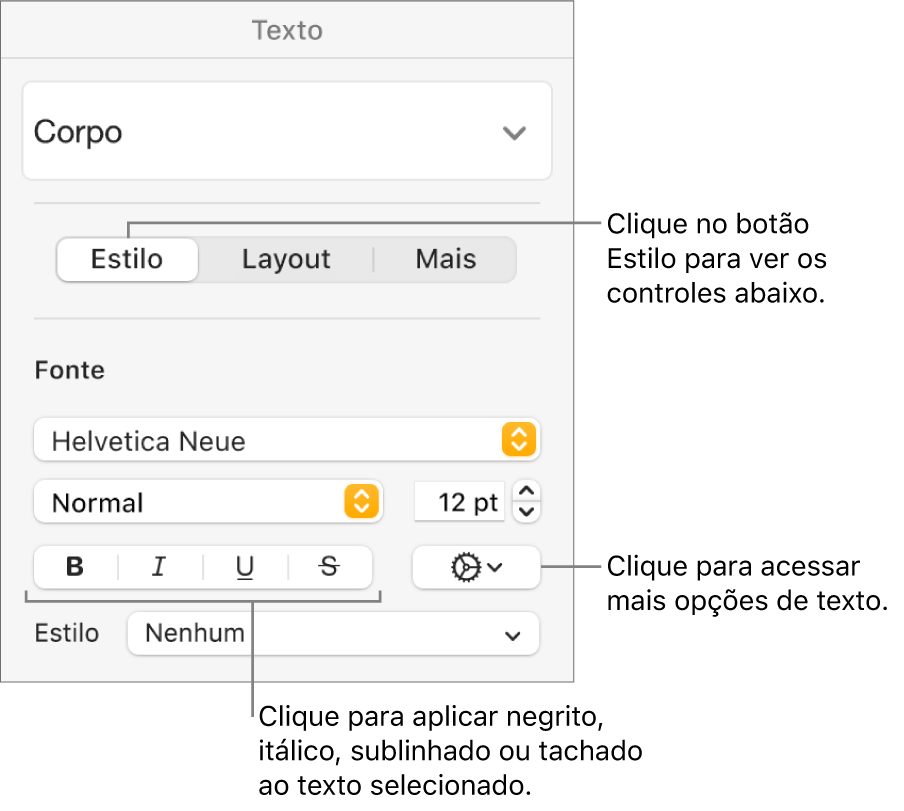Open the gear advanced text options menu
This screenshot has width=904, height=811.
[x=476, y=567]
